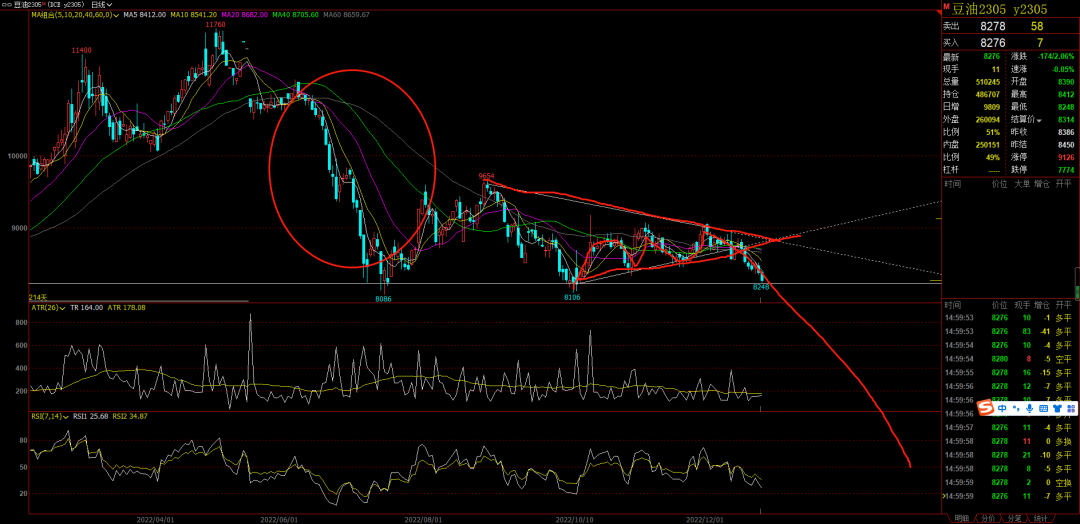Click the 214天 day count label
The width and height of the screenshot is (1080, 524).
[36, 297]
